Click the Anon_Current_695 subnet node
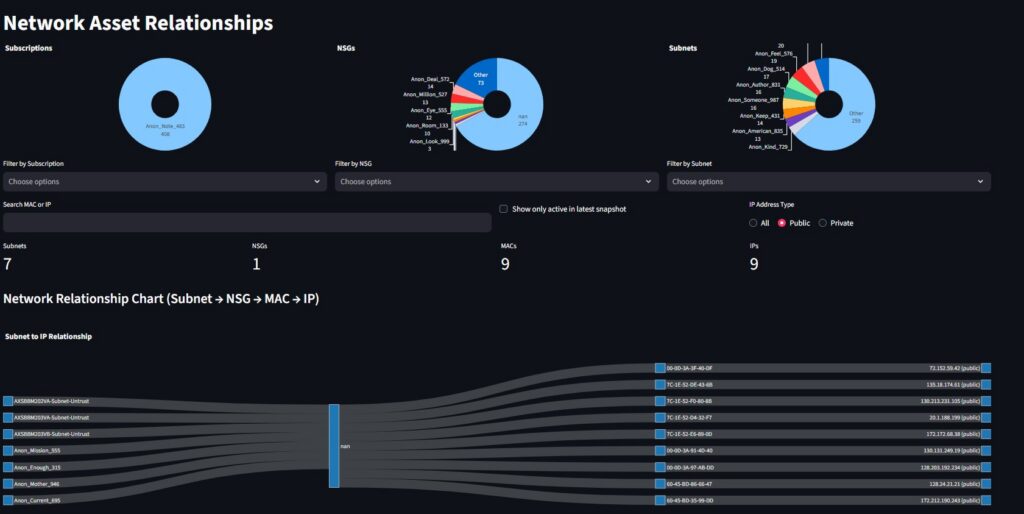Screen dimensions: 1024x514 tap(8, 499)
